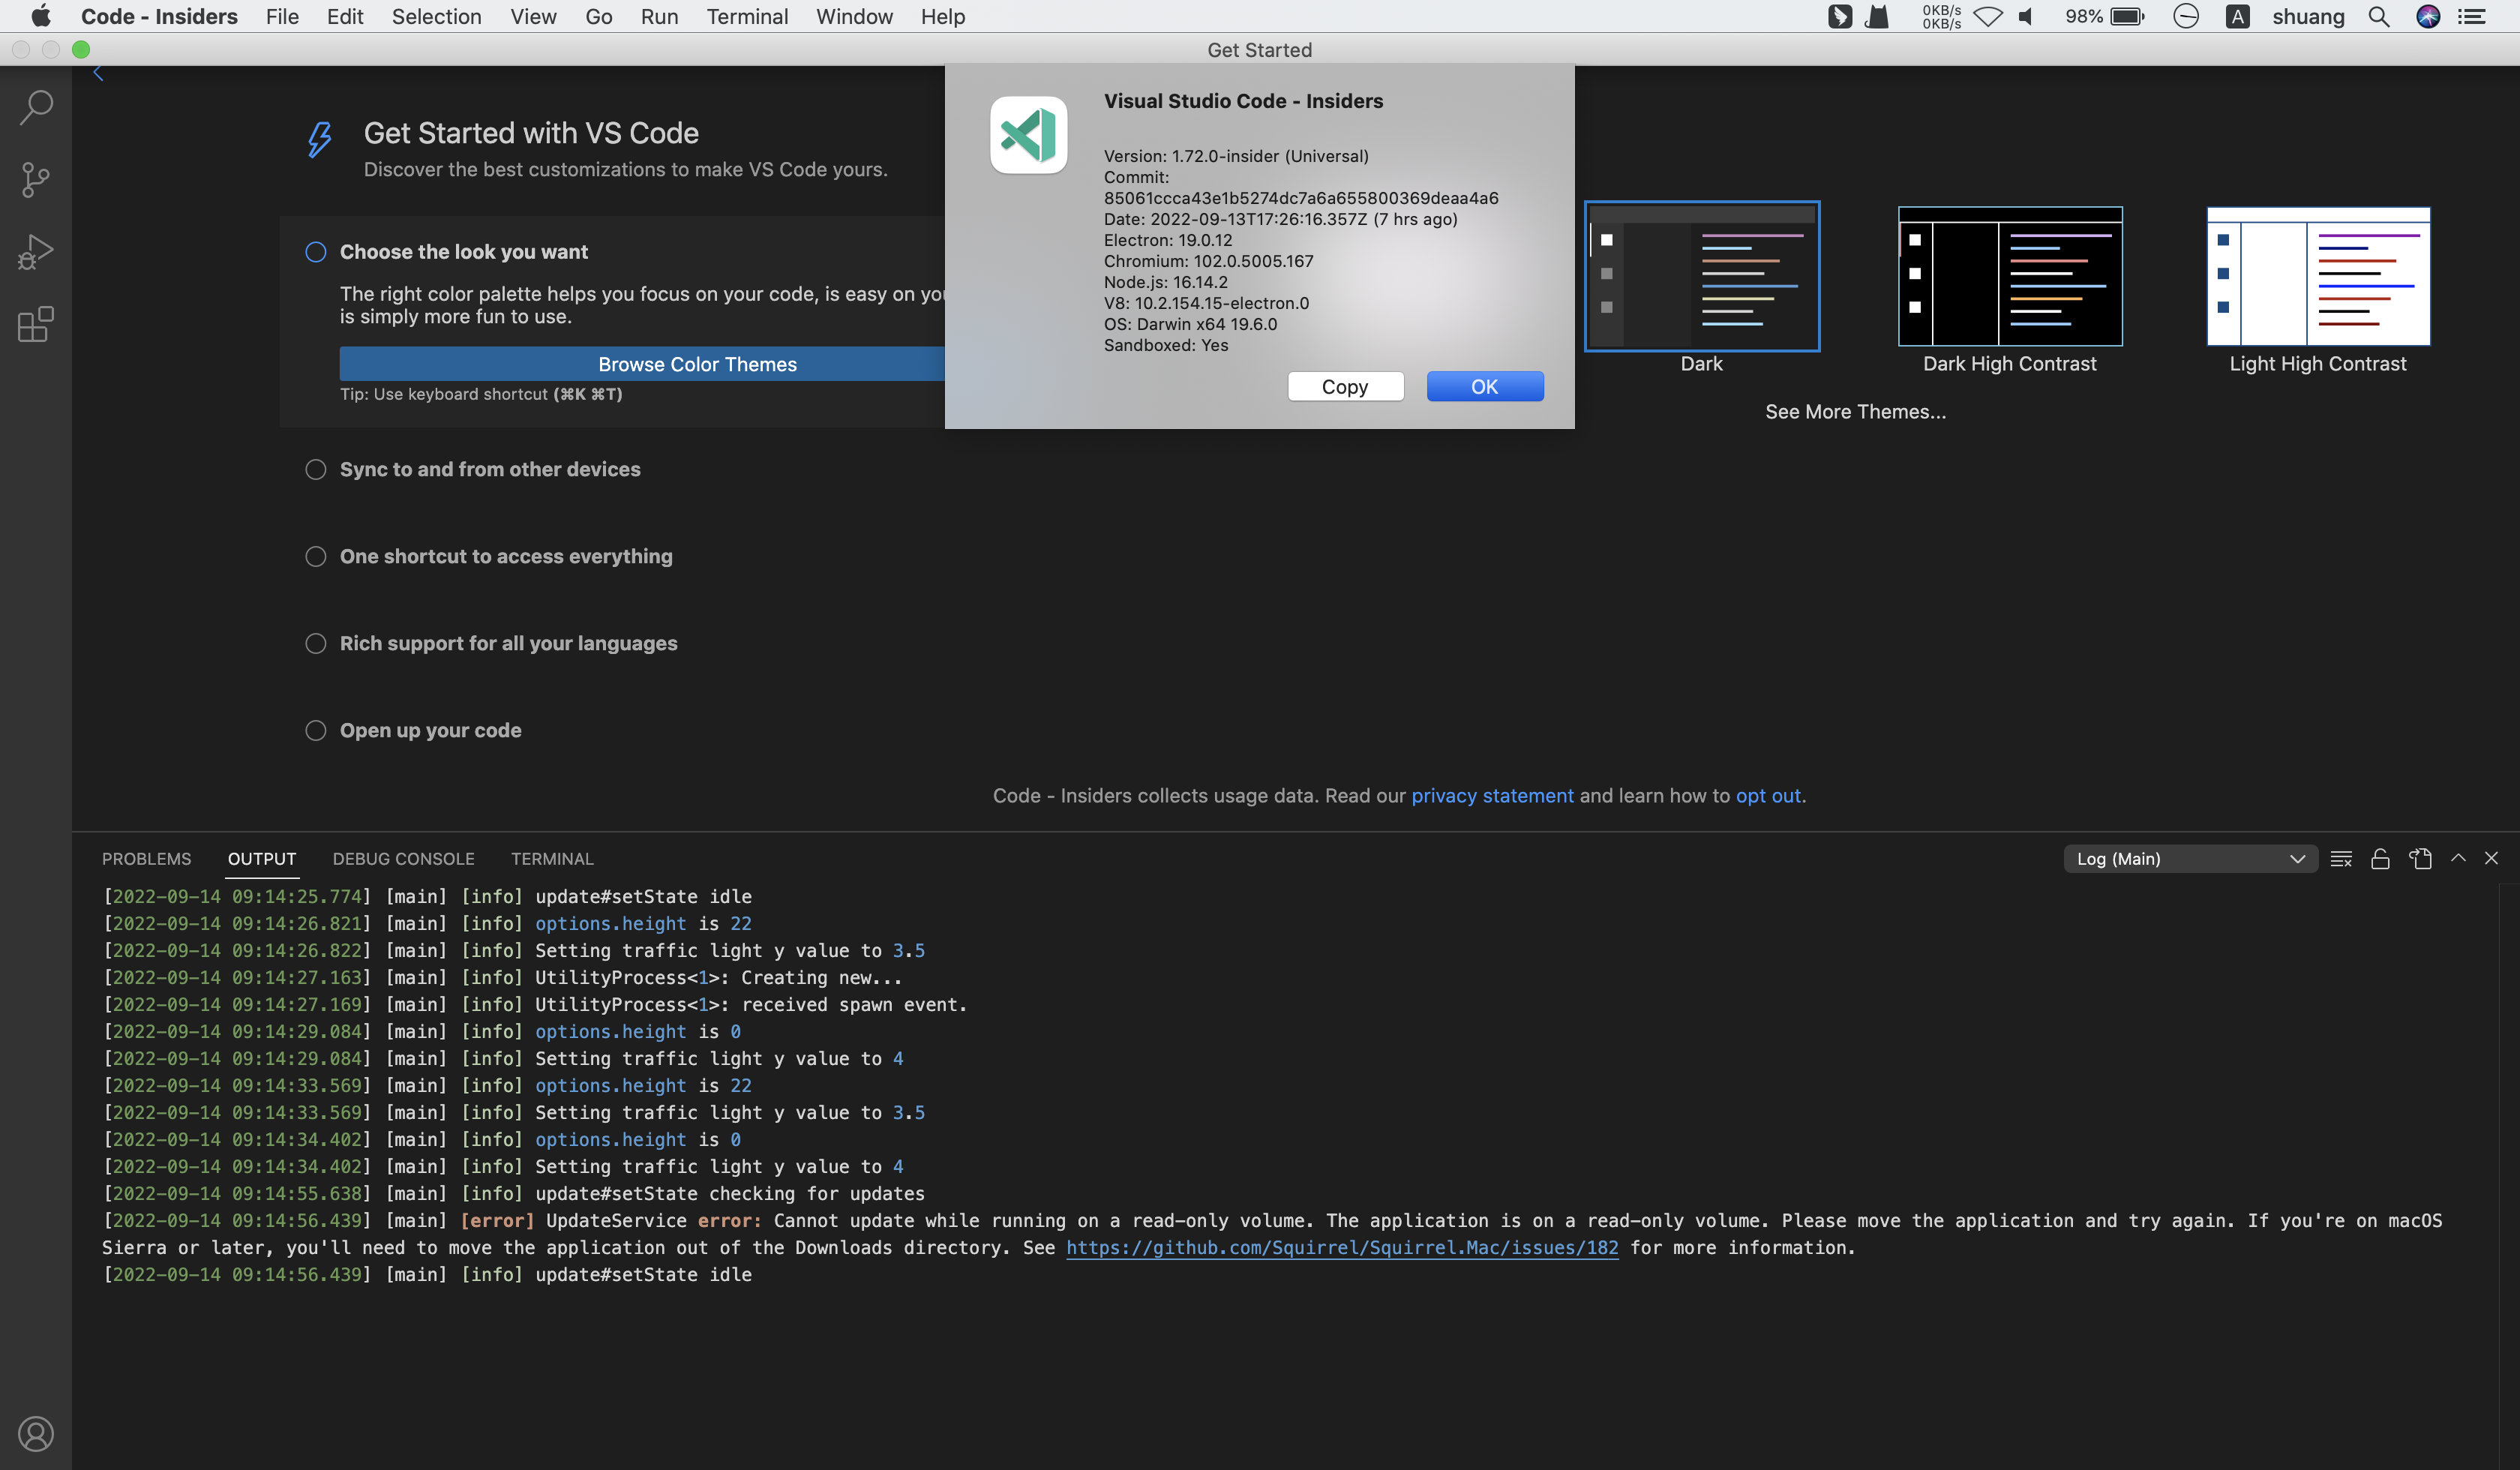Select the Dark High Contrast theme swatch
Image resolution: width=2520 pixels, height=1470 pixels.
click(2009, 277)
